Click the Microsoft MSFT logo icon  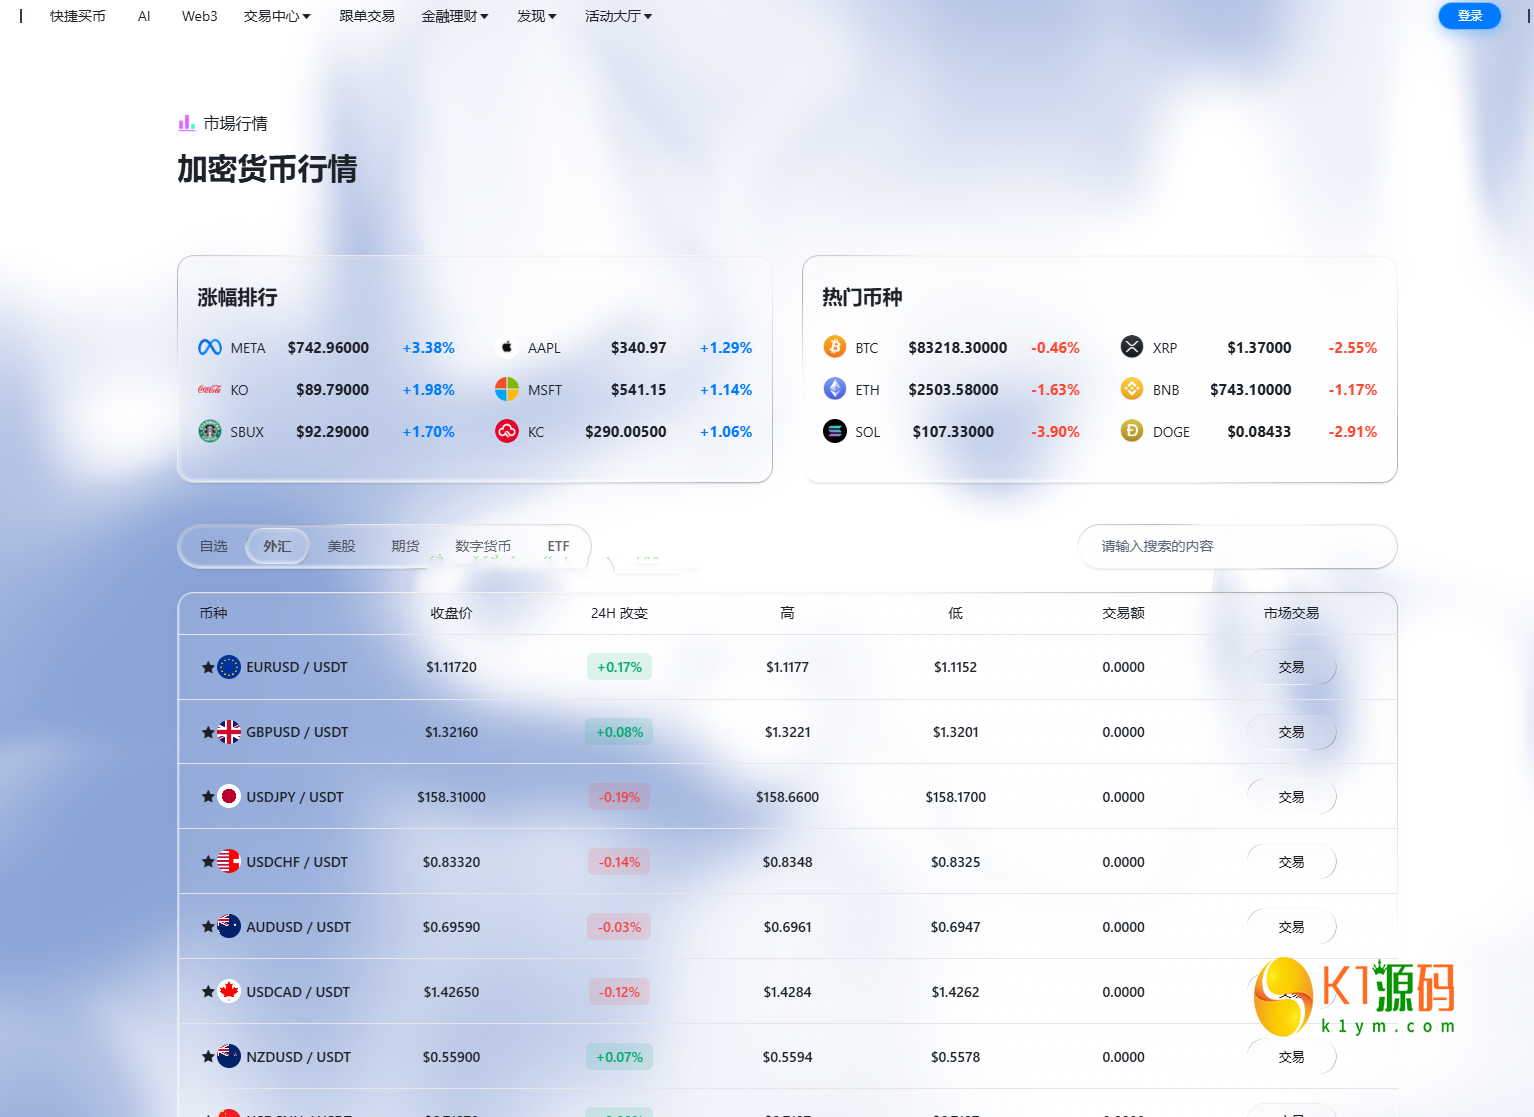click(x=507, y=389)
